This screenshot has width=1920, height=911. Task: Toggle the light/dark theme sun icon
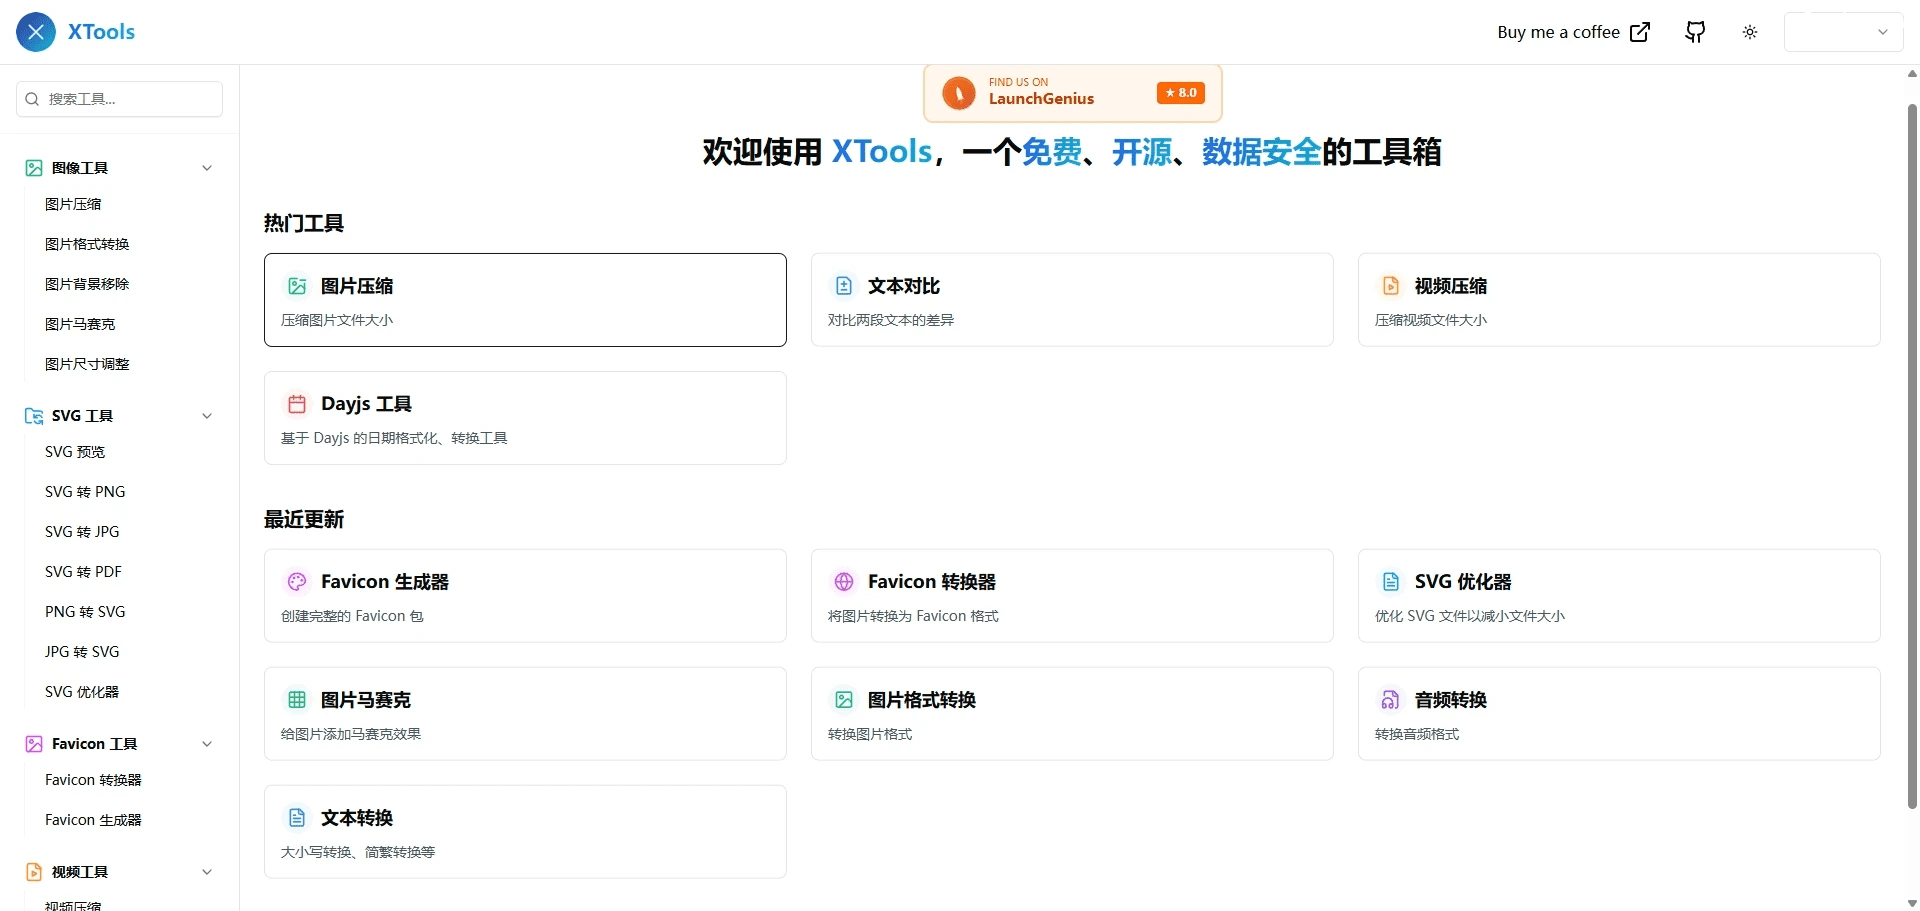(1750, 32)
